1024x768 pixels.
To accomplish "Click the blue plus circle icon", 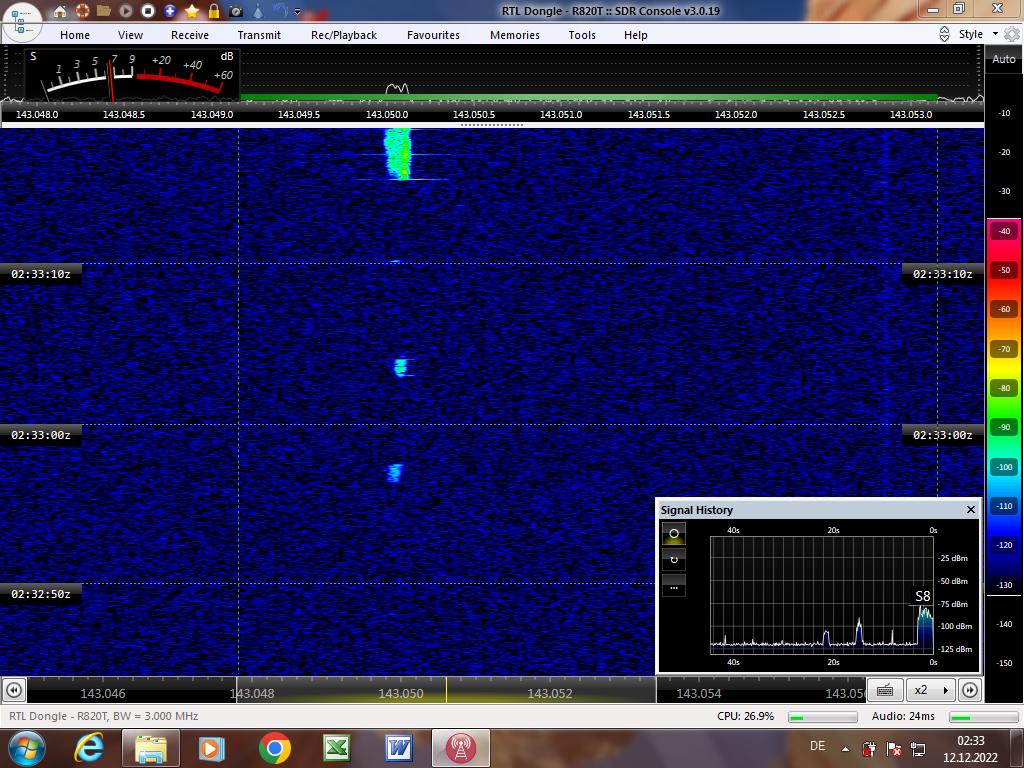I will click(x=170, y=11).
